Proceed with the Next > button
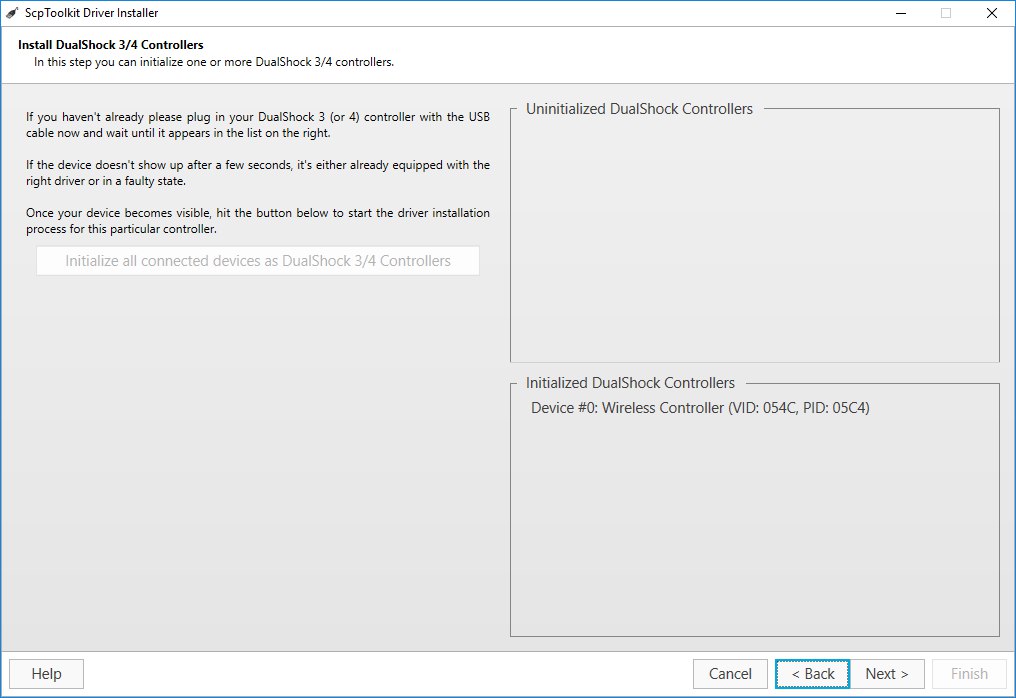 (887, 674)
